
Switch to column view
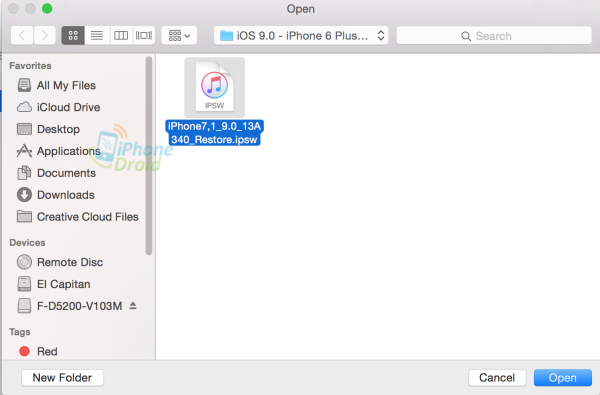(x=121, y=36)
